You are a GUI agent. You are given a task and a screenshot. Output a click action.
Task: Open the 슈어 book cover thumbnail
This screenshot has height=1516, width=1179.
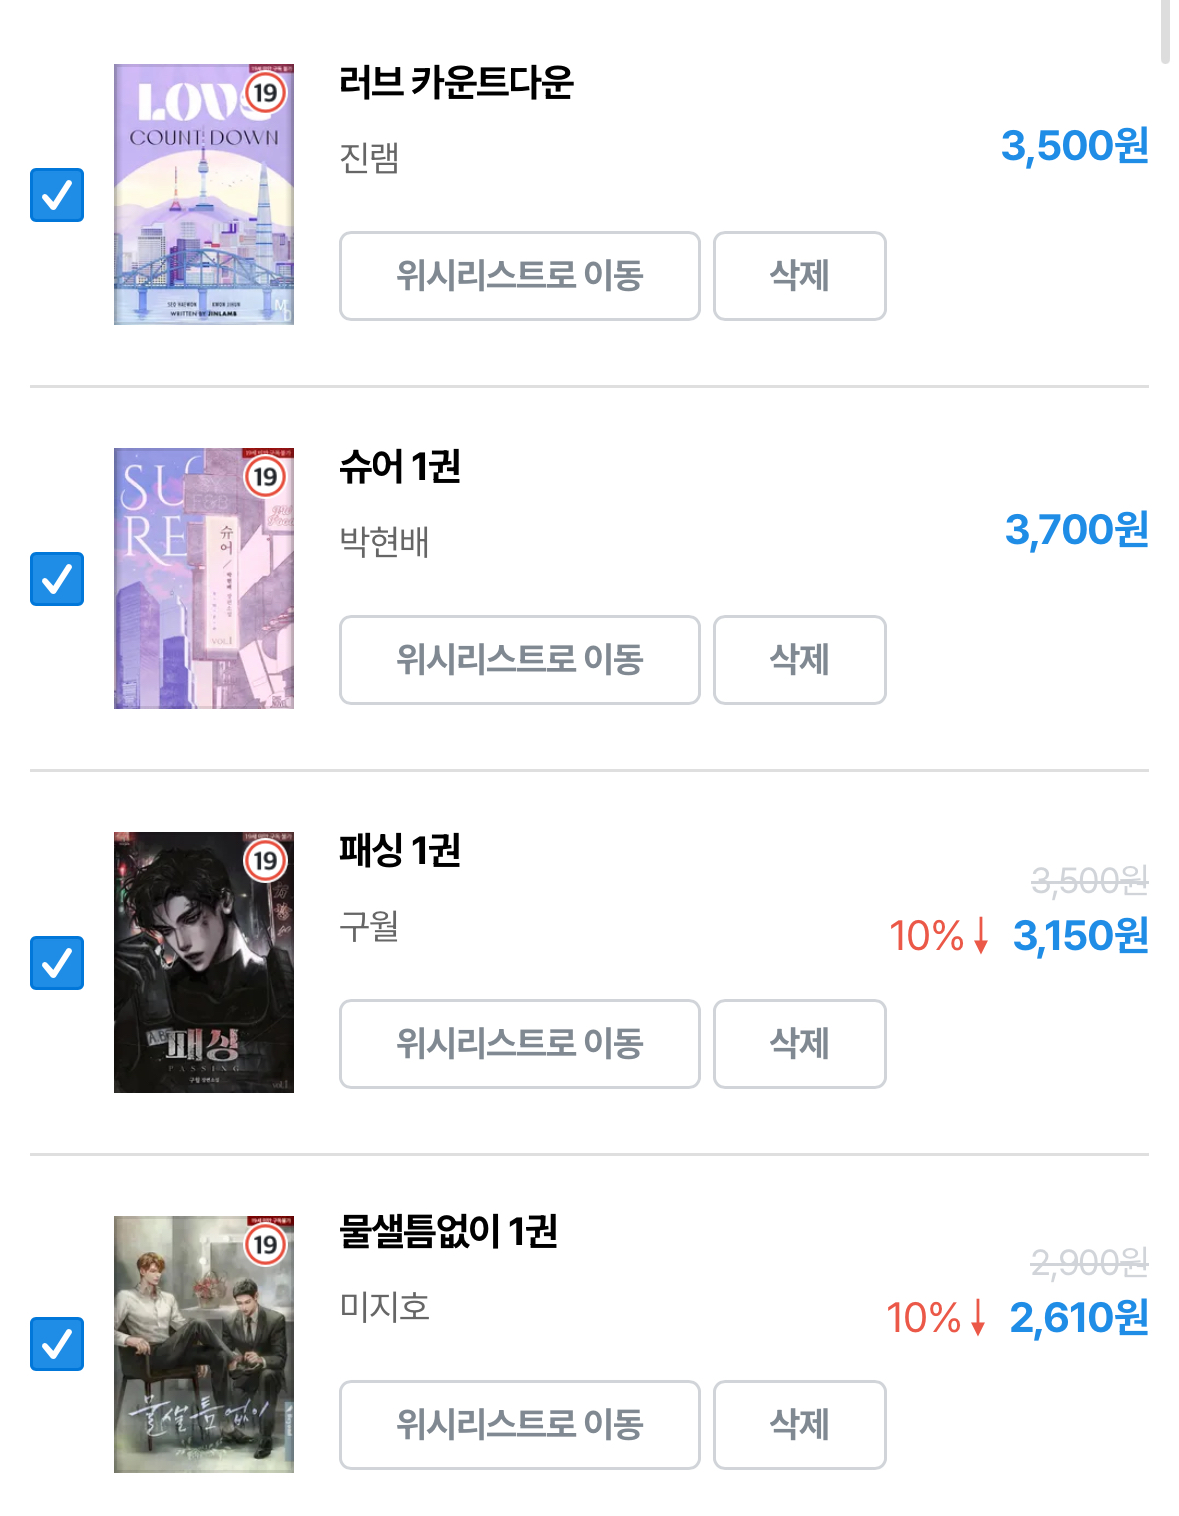click(x=203, y=579)
